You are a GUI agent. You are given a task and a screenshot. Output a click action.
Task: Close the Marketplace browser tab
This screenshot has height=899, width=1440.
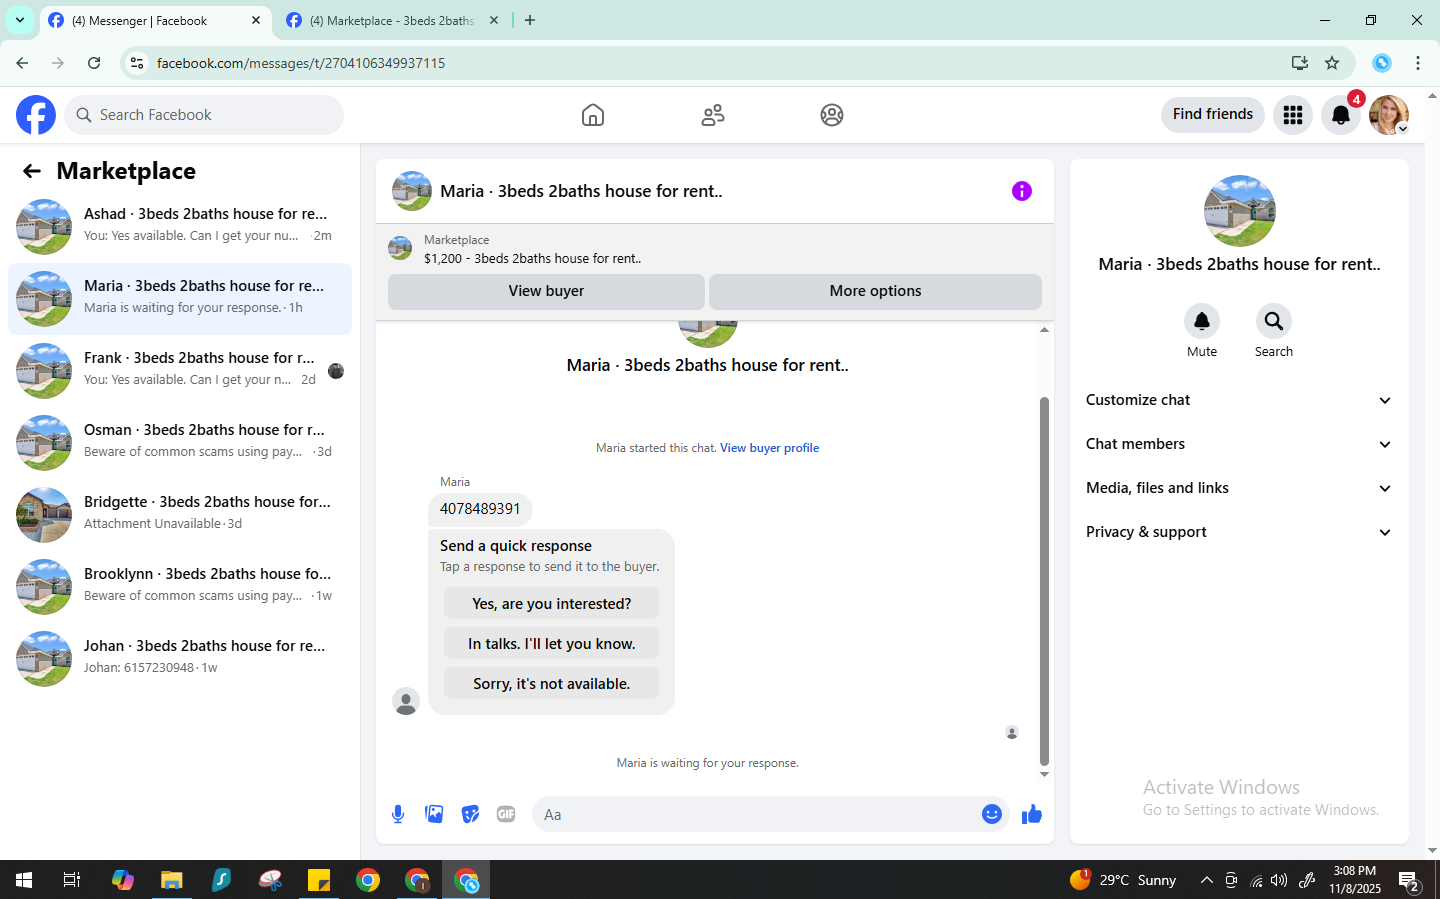pos(493,21)
